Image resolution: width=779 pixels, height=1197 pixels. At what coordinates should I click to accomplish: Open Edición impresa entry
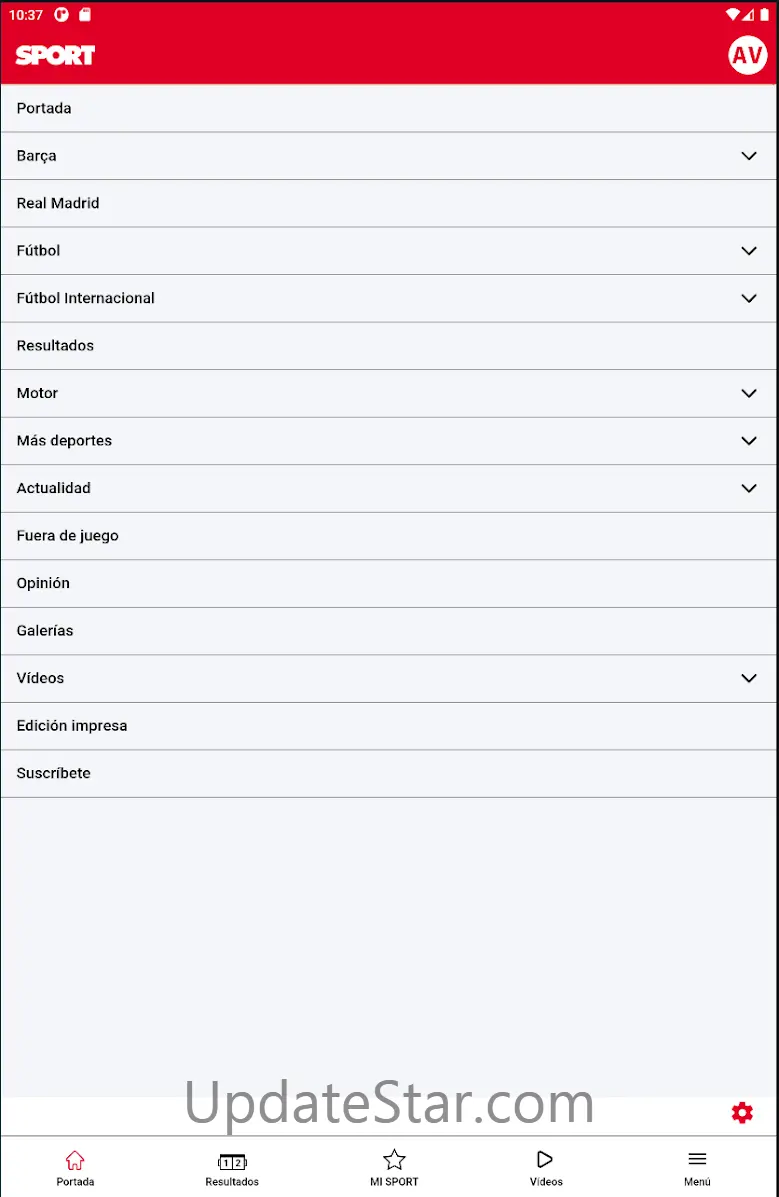[72, 726]
